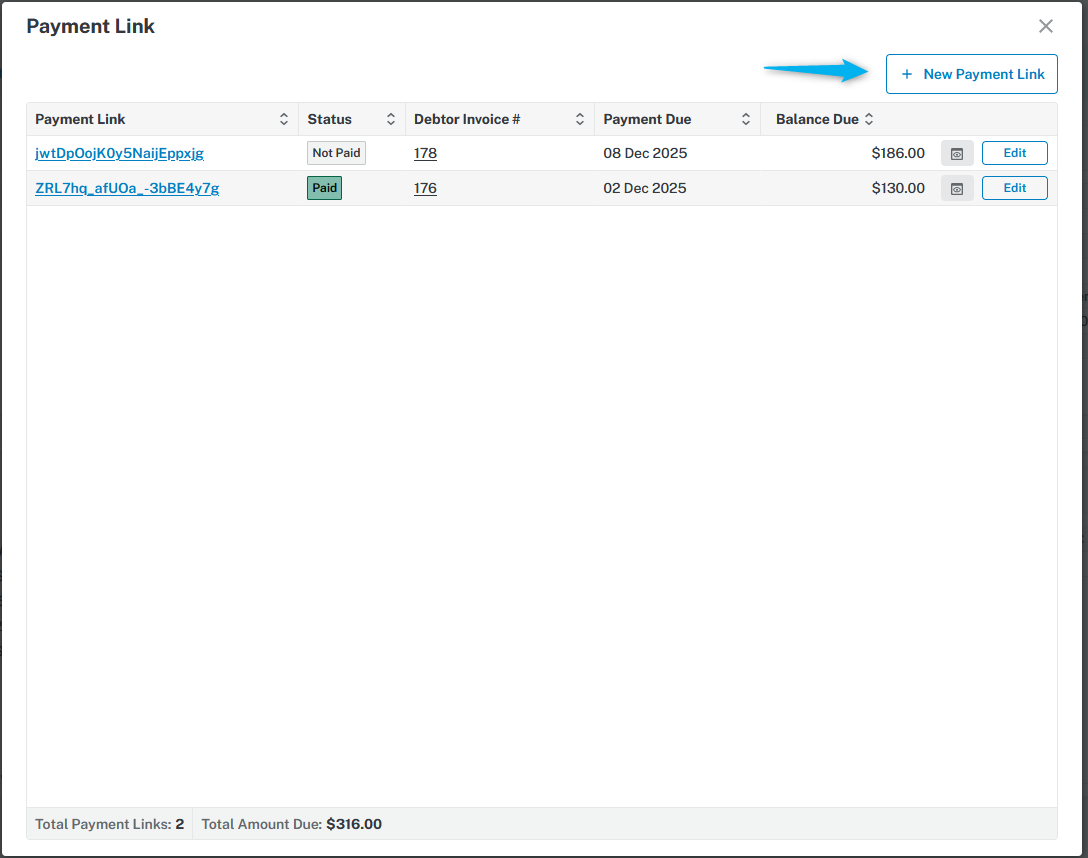
Task: Click the Total Amount Due footer value
Action: [354, 825]
